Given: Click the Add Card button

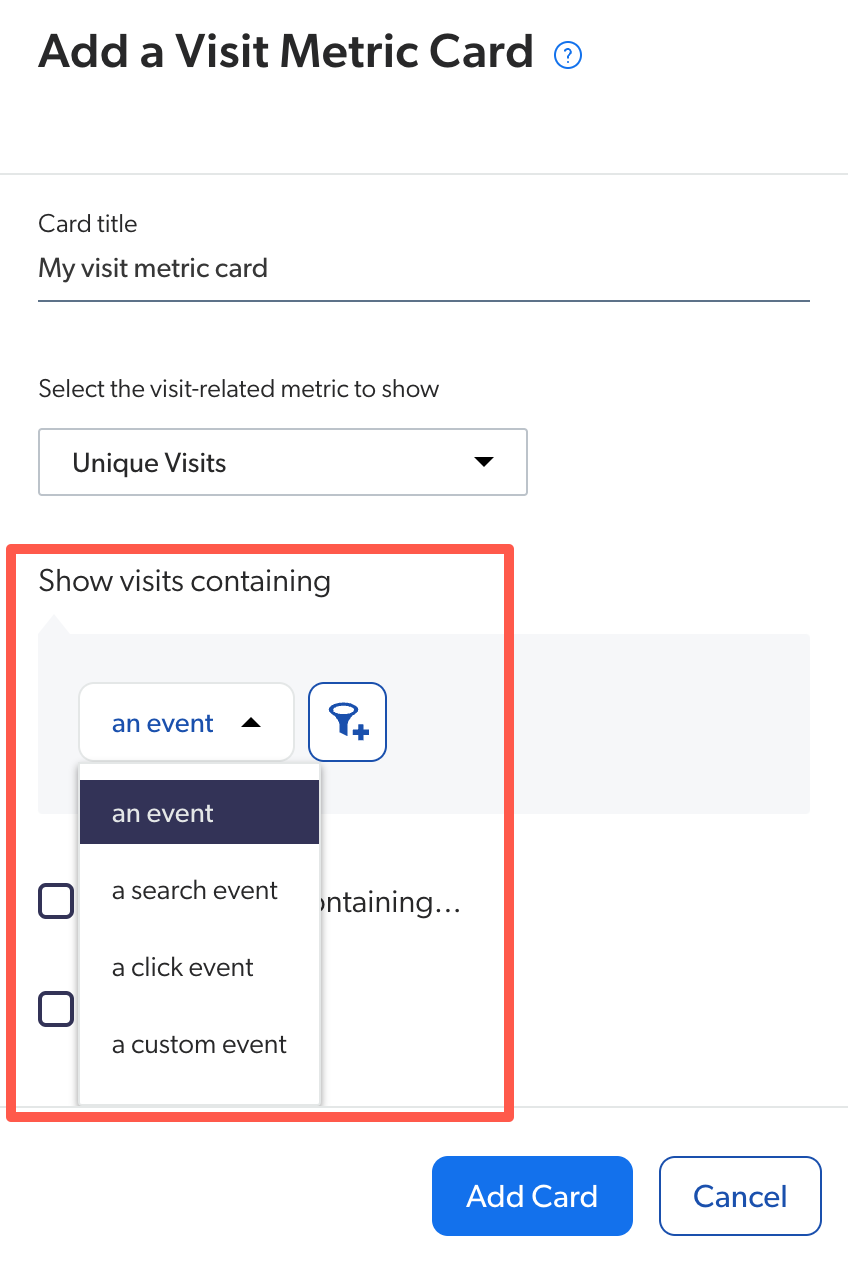Looking at the screenshot, I should (x=532, y=1196).
